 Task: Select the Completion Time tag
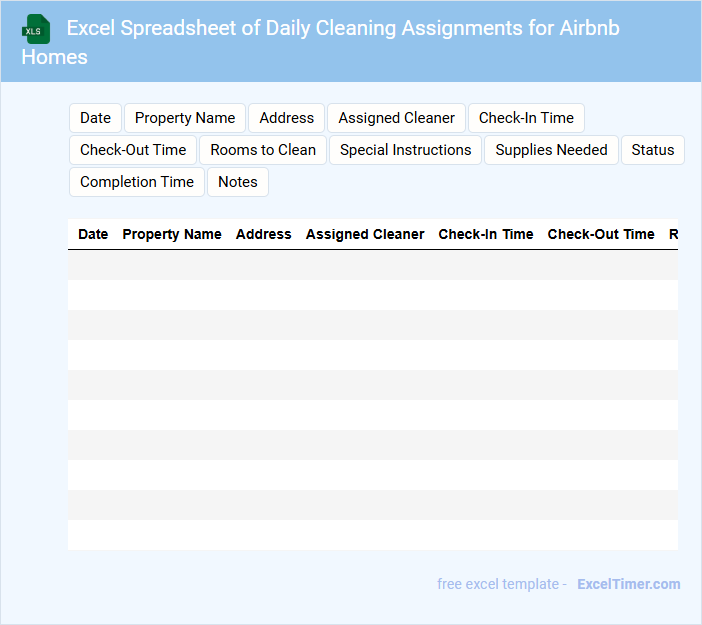click(137, 182)
